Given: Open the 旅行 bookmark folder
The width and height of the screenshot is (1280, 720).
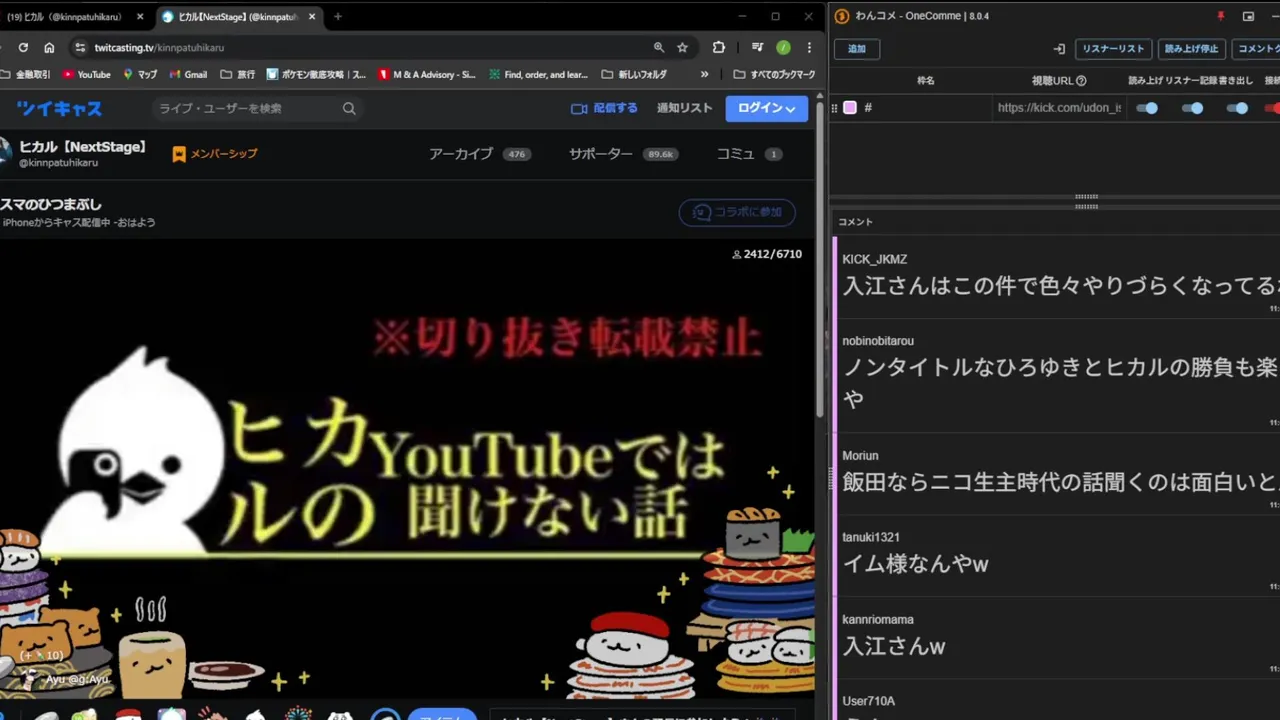Looking at the screenshot, I should pos(237,74).
